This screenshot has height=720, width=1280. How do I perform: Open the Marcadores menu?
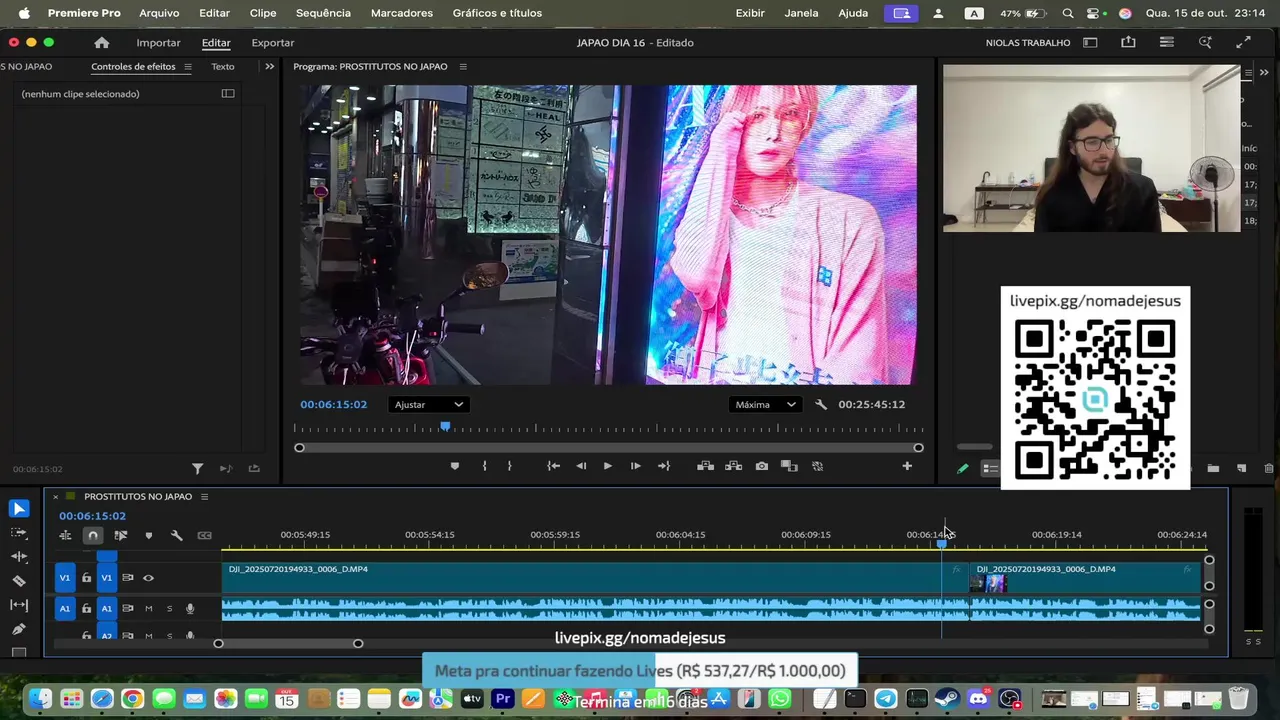pos(402,13)
